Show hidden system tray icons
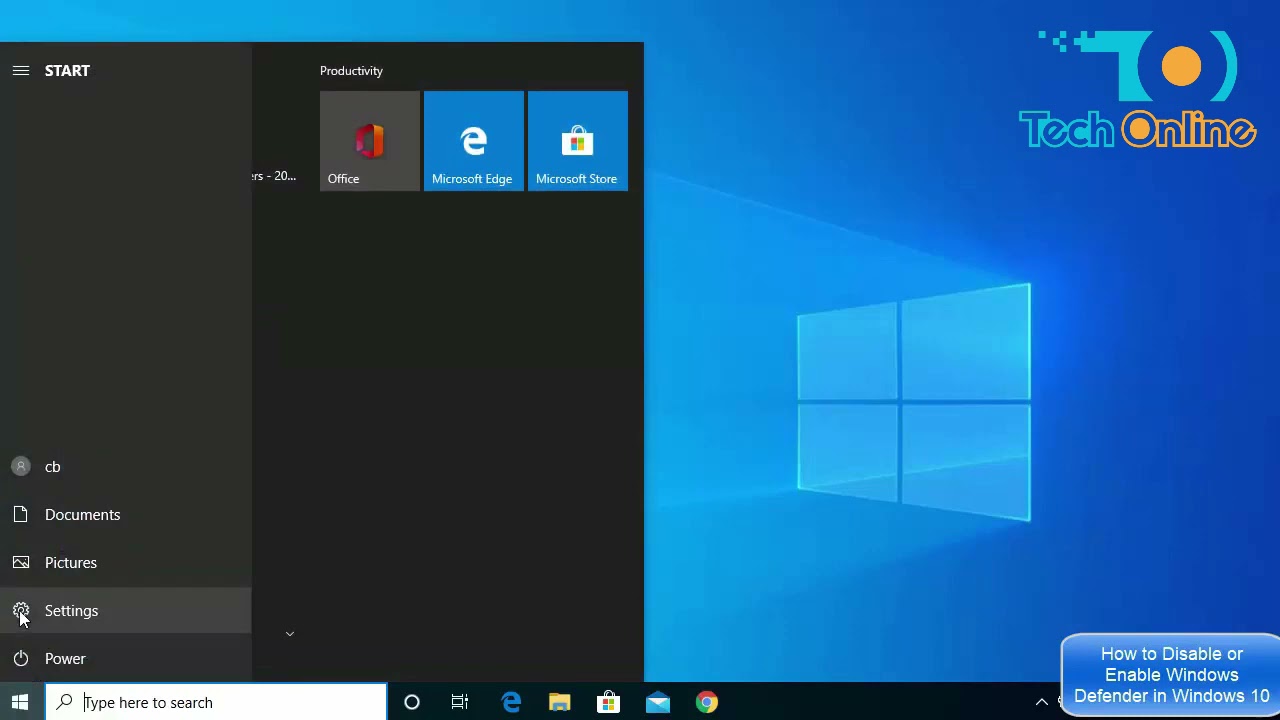Viewport: 1280px width, 720px height. [x=1041, y=702]
